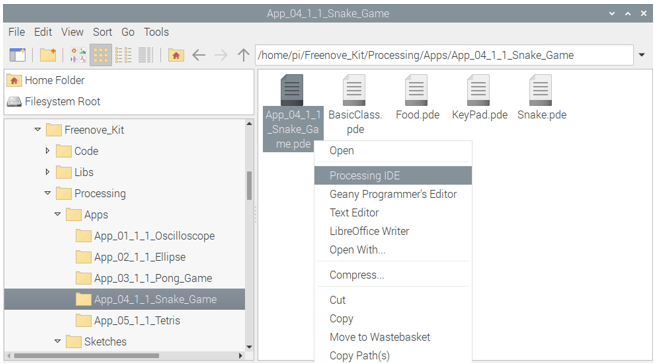This screenshot has width=655, height=363.
Task: Select the BasicClass.pde file
Action: click(355, 104)
